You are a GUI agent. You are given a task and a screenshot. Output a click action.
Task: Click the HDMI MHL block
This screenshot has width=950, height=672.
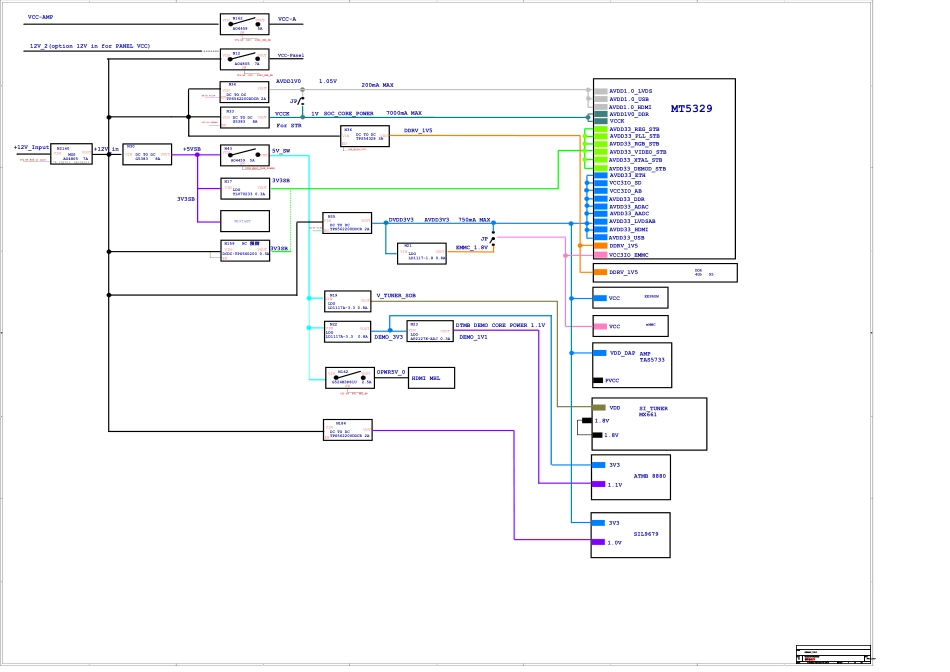431,378
